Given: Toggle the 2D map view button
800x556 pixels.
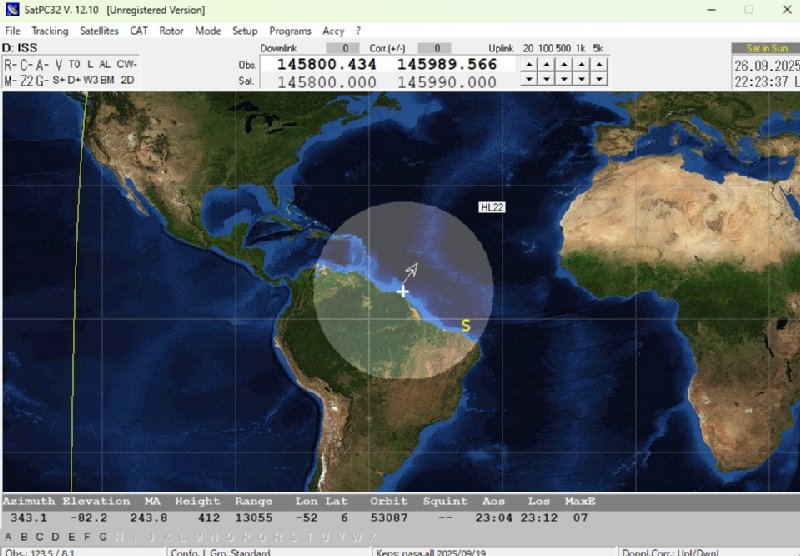Looking at the screenshot, I should point(128,79).
